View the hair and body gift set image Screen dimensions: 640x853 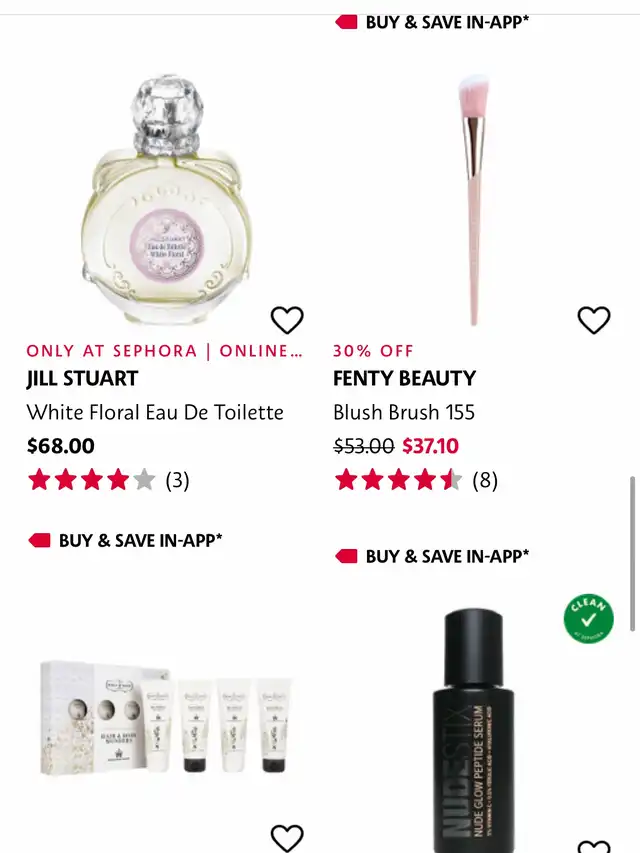tap(168, 717)
